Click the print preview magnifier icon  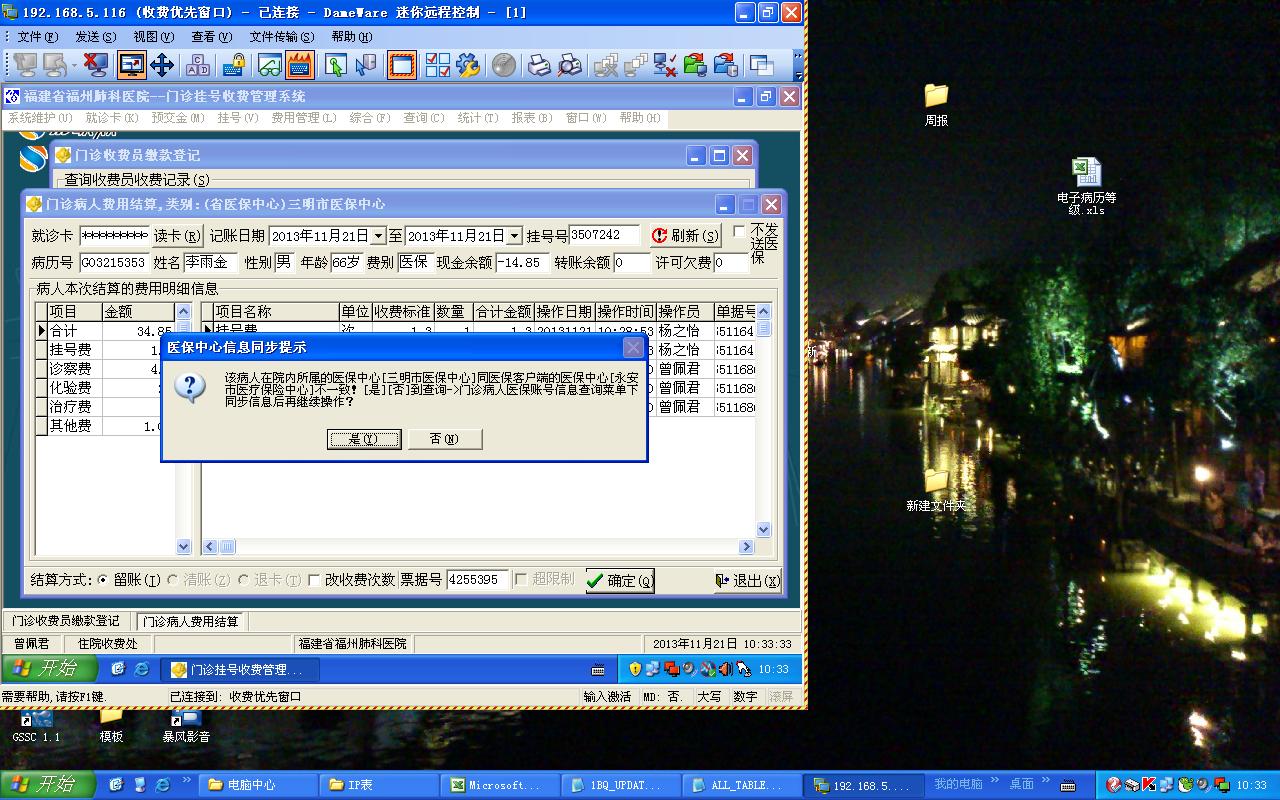click(570, 65)
